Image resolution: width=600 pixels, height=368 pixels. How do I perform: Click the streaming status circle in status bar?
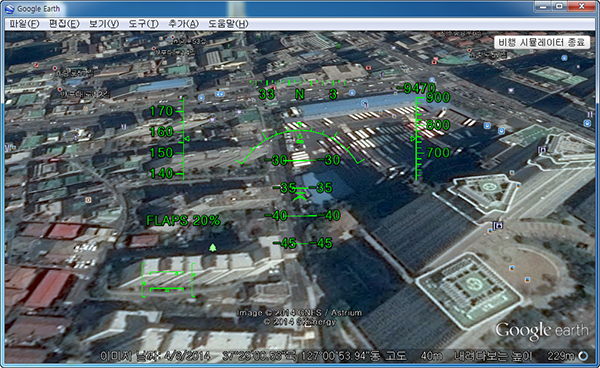click(583, 356)
